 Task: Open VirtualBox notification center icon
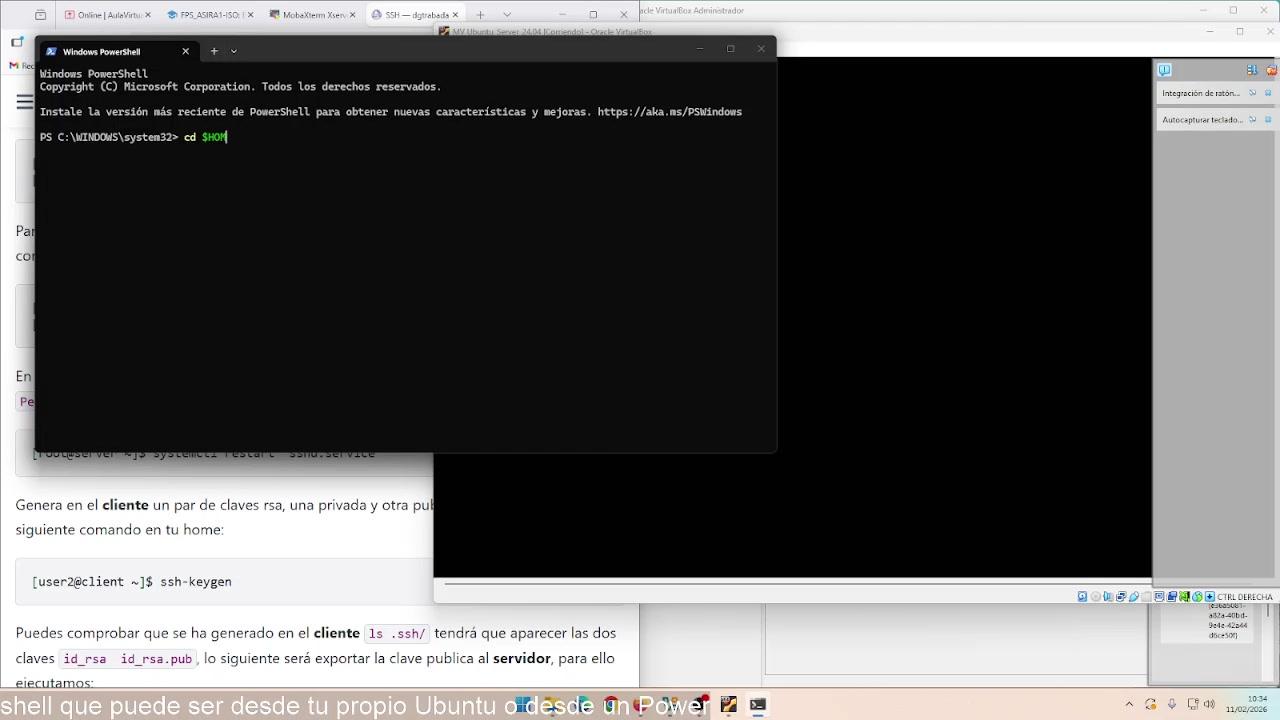pyautogui.click(x=1164, y=70)
